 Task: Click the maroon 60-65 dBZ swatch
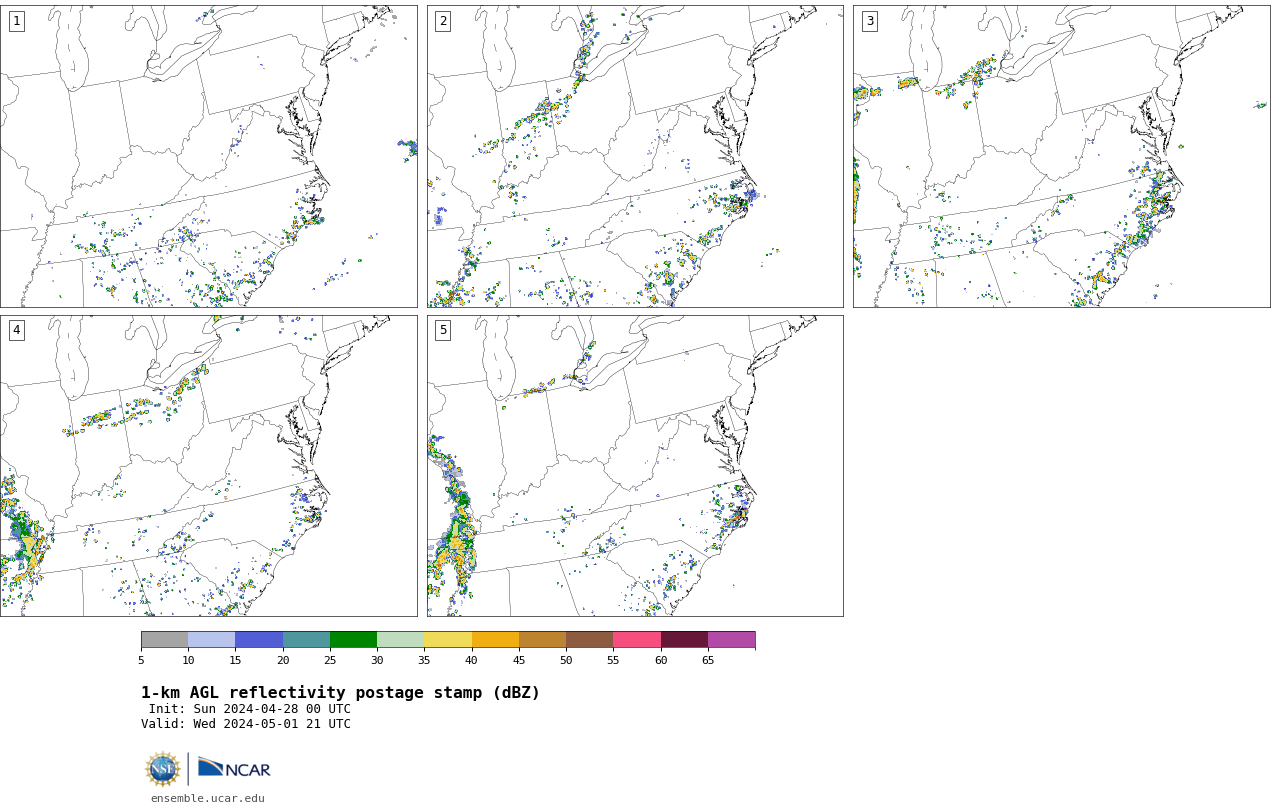click(x=684, y=640)
